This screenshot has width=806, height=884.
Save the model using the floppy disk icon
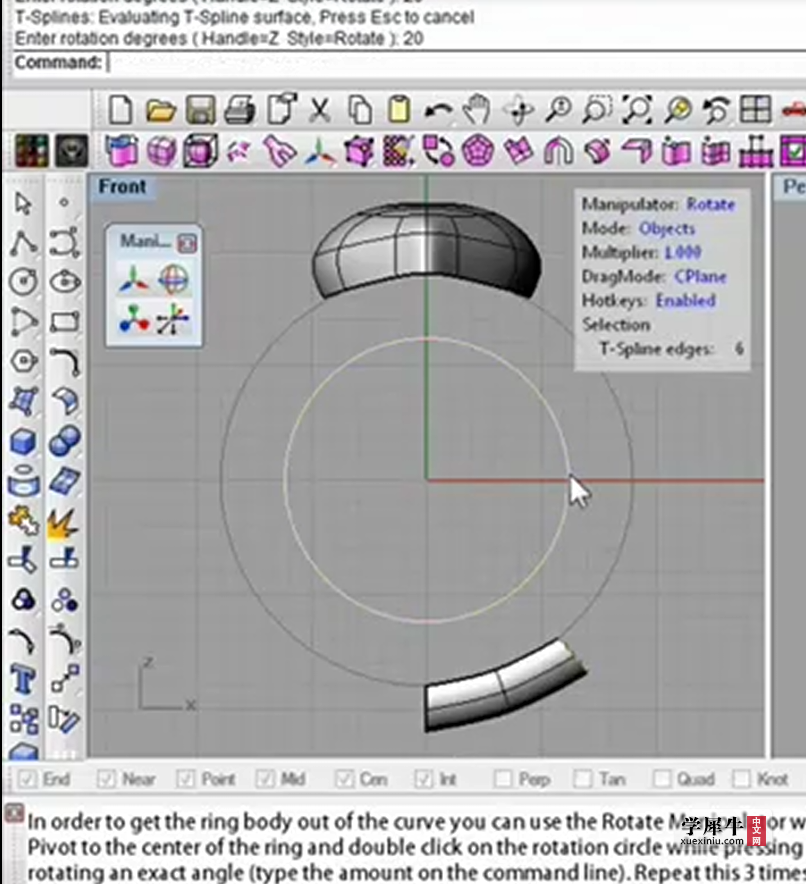pyautogui.click(x=201, y=110)
